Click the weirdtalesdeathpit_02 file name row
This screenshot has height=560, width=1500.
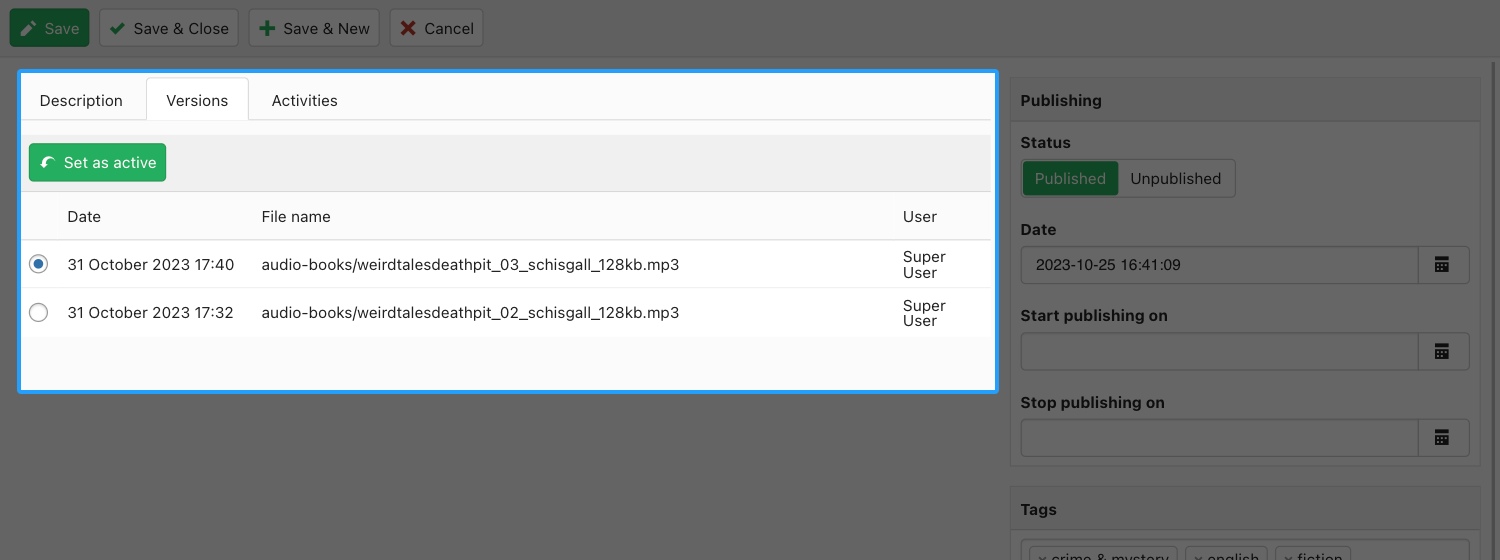[470, 313]
